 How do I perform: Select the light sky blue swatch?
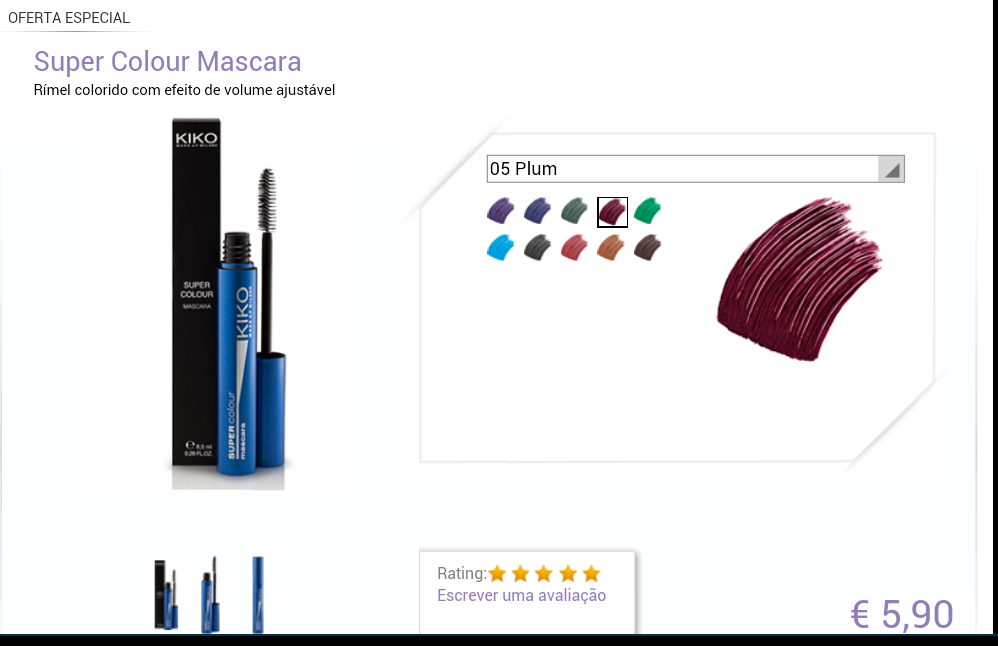pos(501,248)
